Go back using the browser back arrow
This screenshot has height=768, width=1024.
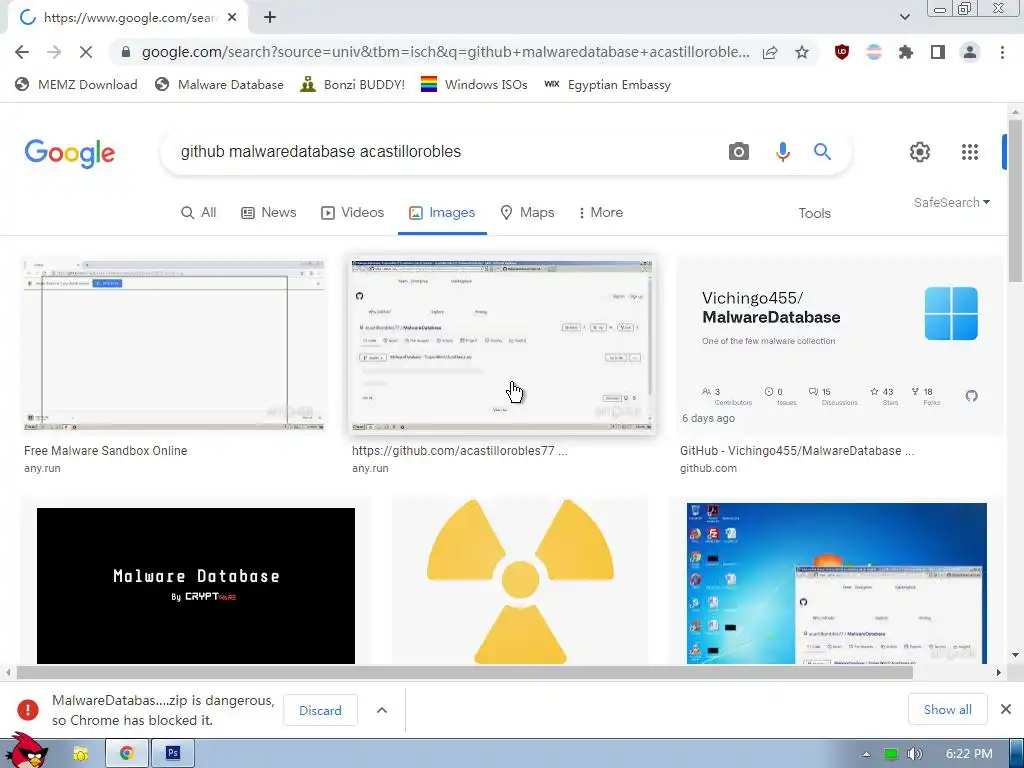[x=22, y=52]
